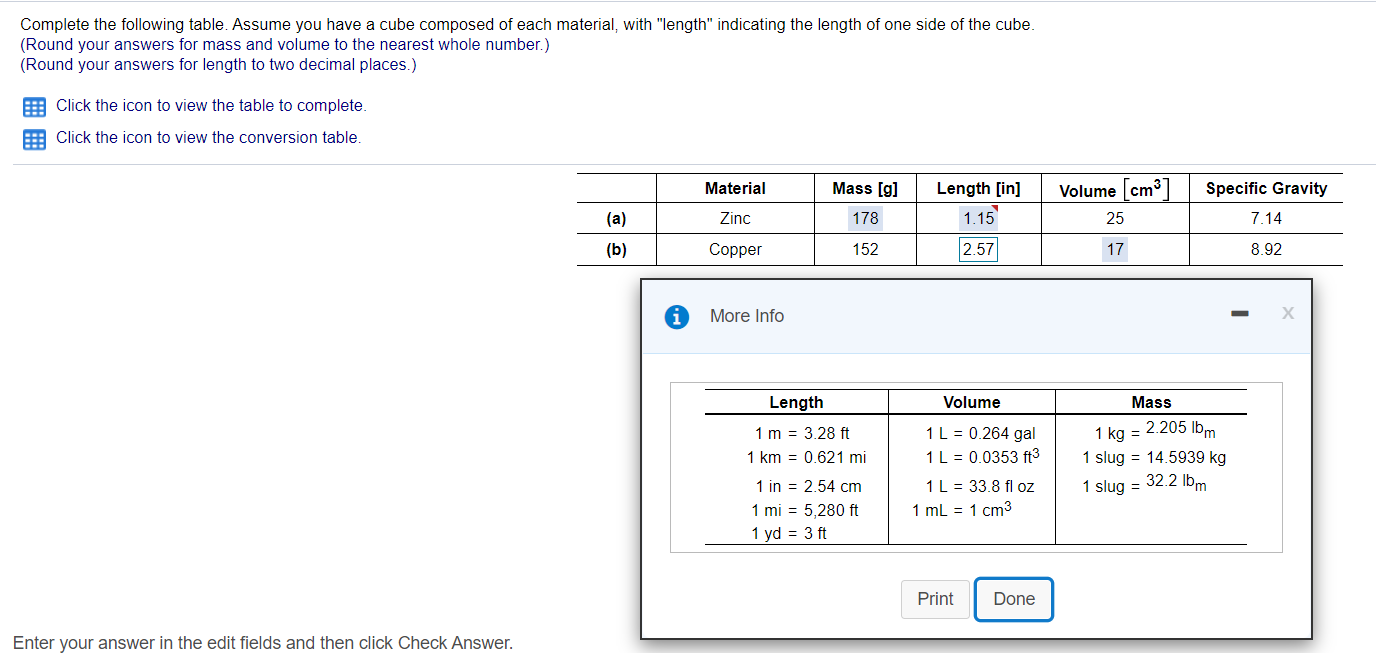
Task: Click the 'Complete the following table' problem statement
Action: 527,24
